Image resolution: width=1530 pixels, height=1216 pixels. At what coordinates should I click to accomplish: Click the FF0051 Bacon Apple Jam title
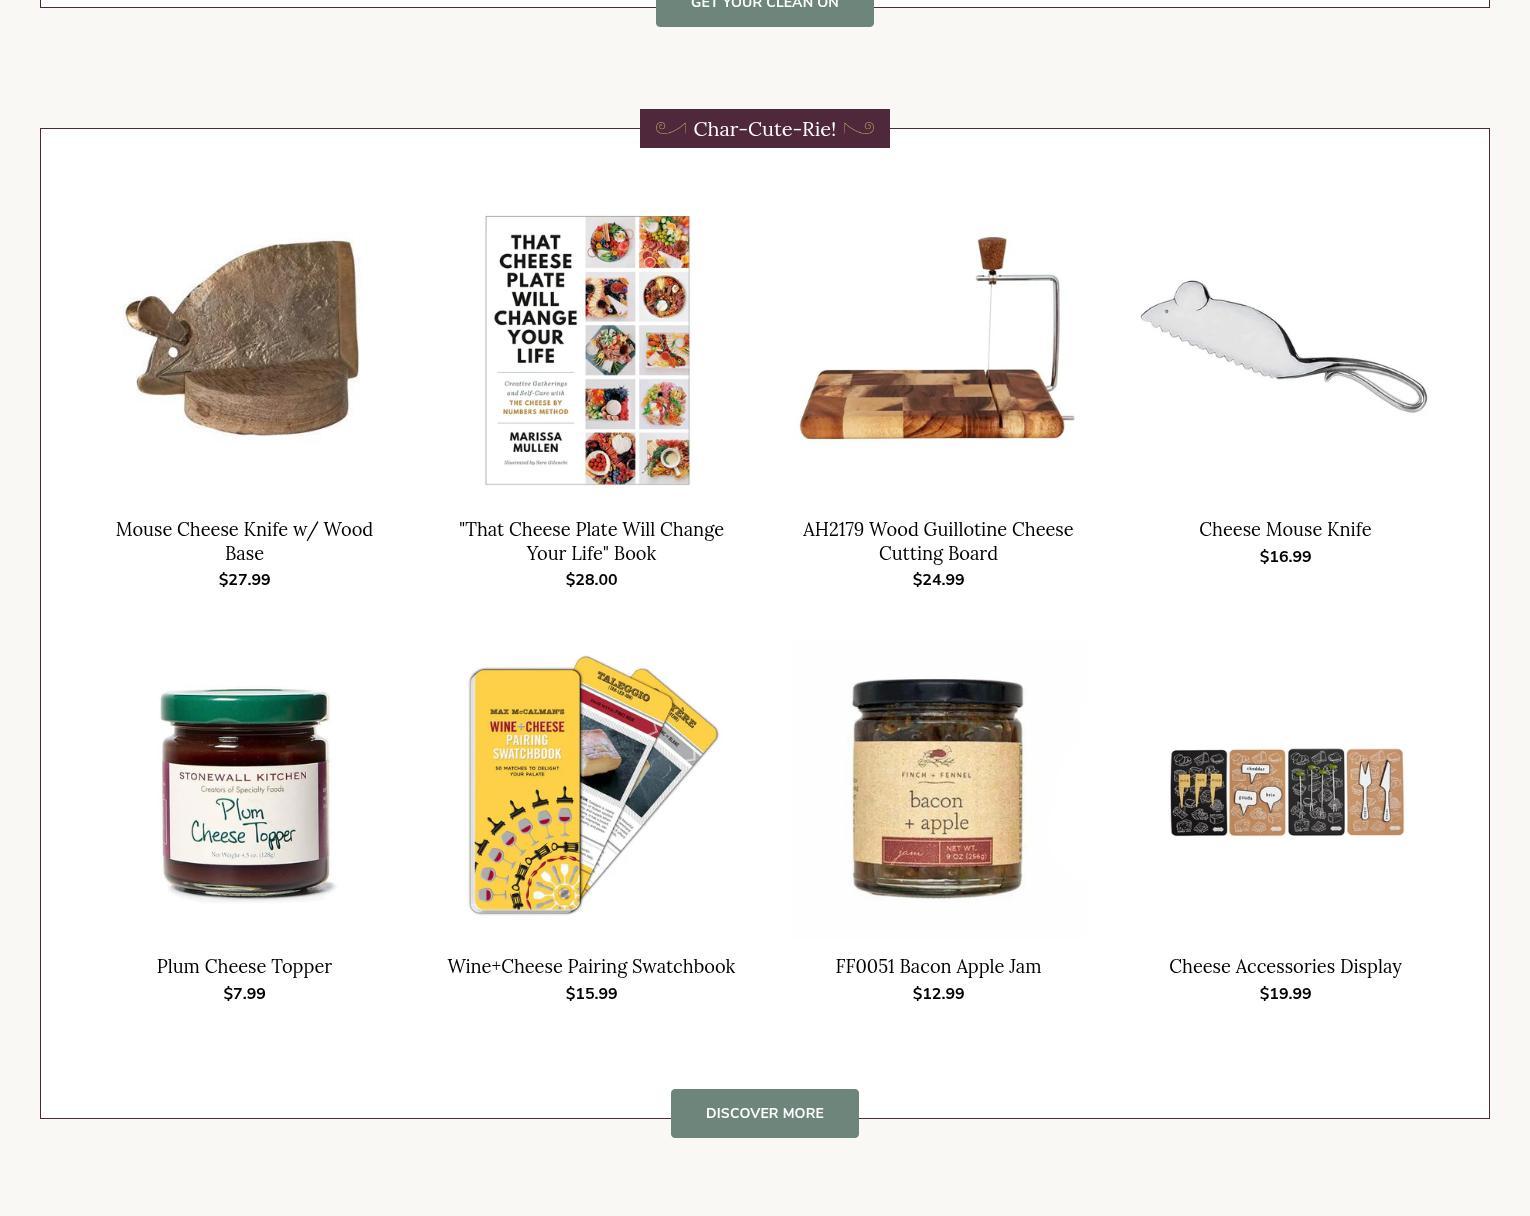(x=938, y=966)
